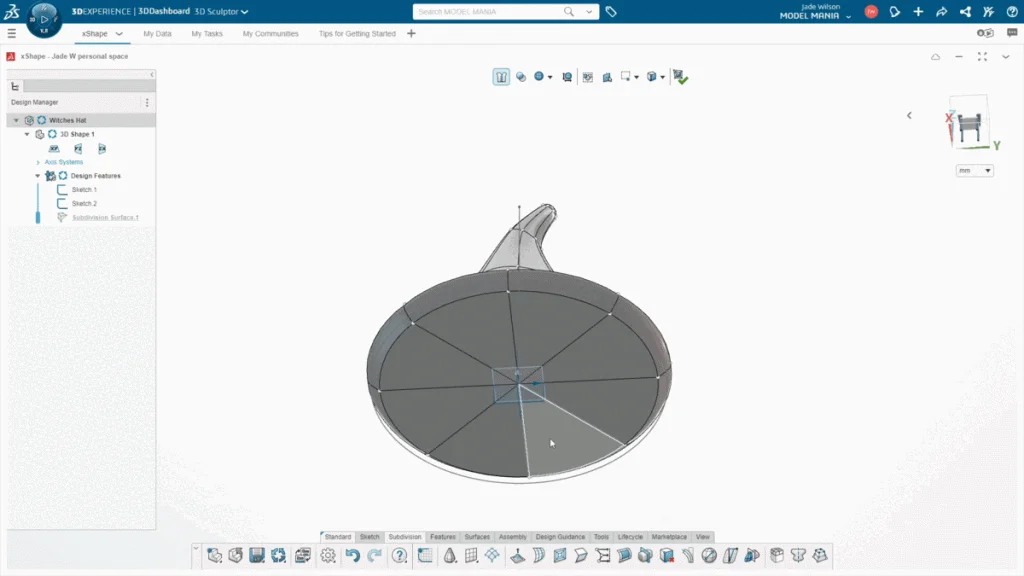Click the Undo arrow in bottom toolbar
1024x576 pixels.
tap(352, 556)
